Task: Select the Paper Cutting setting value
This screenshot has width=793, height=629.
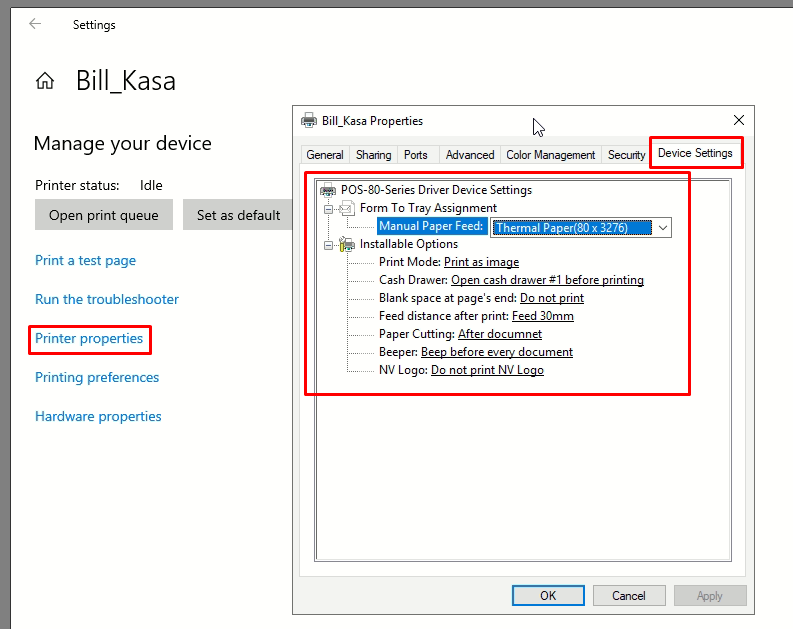Action: (x=500, y=334)
